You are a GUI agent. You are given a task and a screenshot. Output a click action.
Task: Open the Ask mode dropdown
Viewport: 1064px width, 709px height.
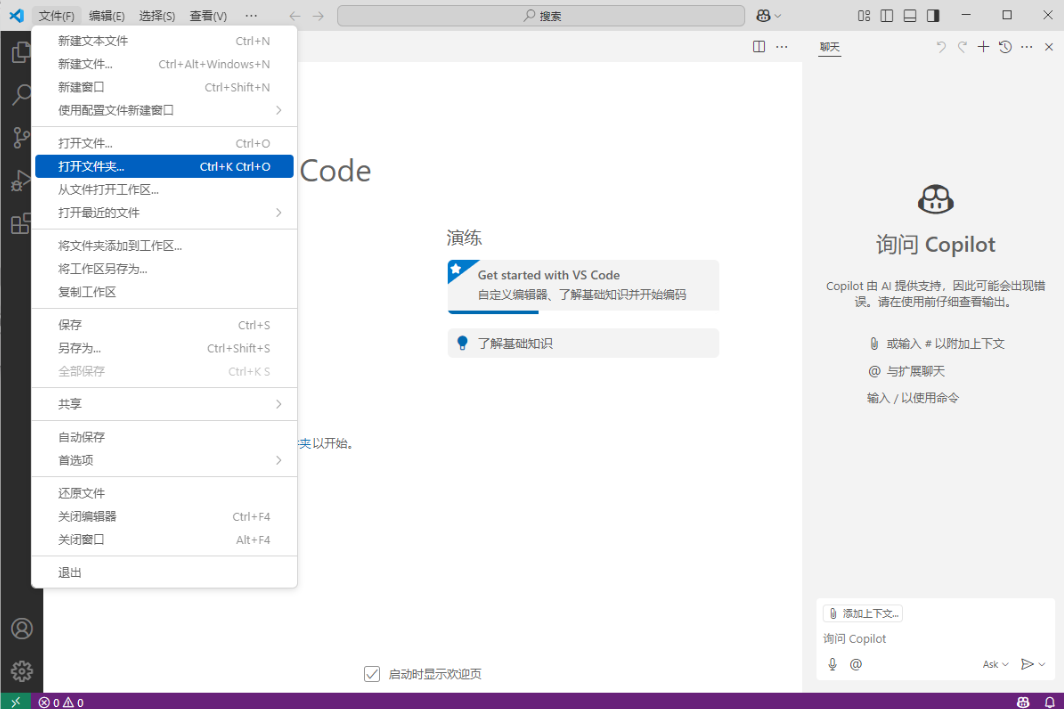(x=995, y=664)
